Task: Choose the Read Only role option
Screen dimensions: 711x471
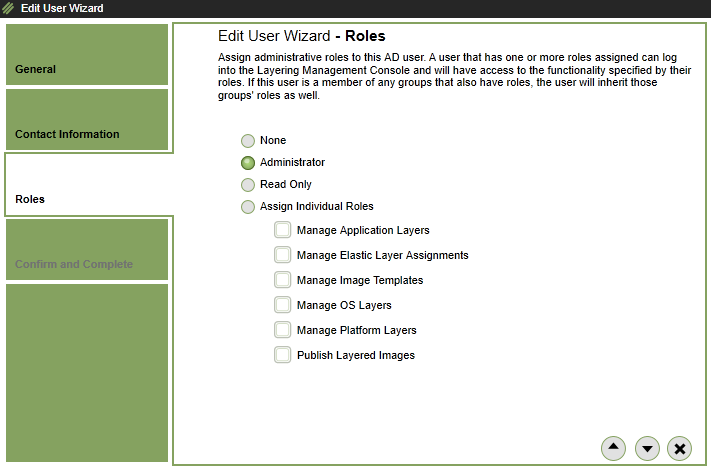Action: tap(247, 185)
